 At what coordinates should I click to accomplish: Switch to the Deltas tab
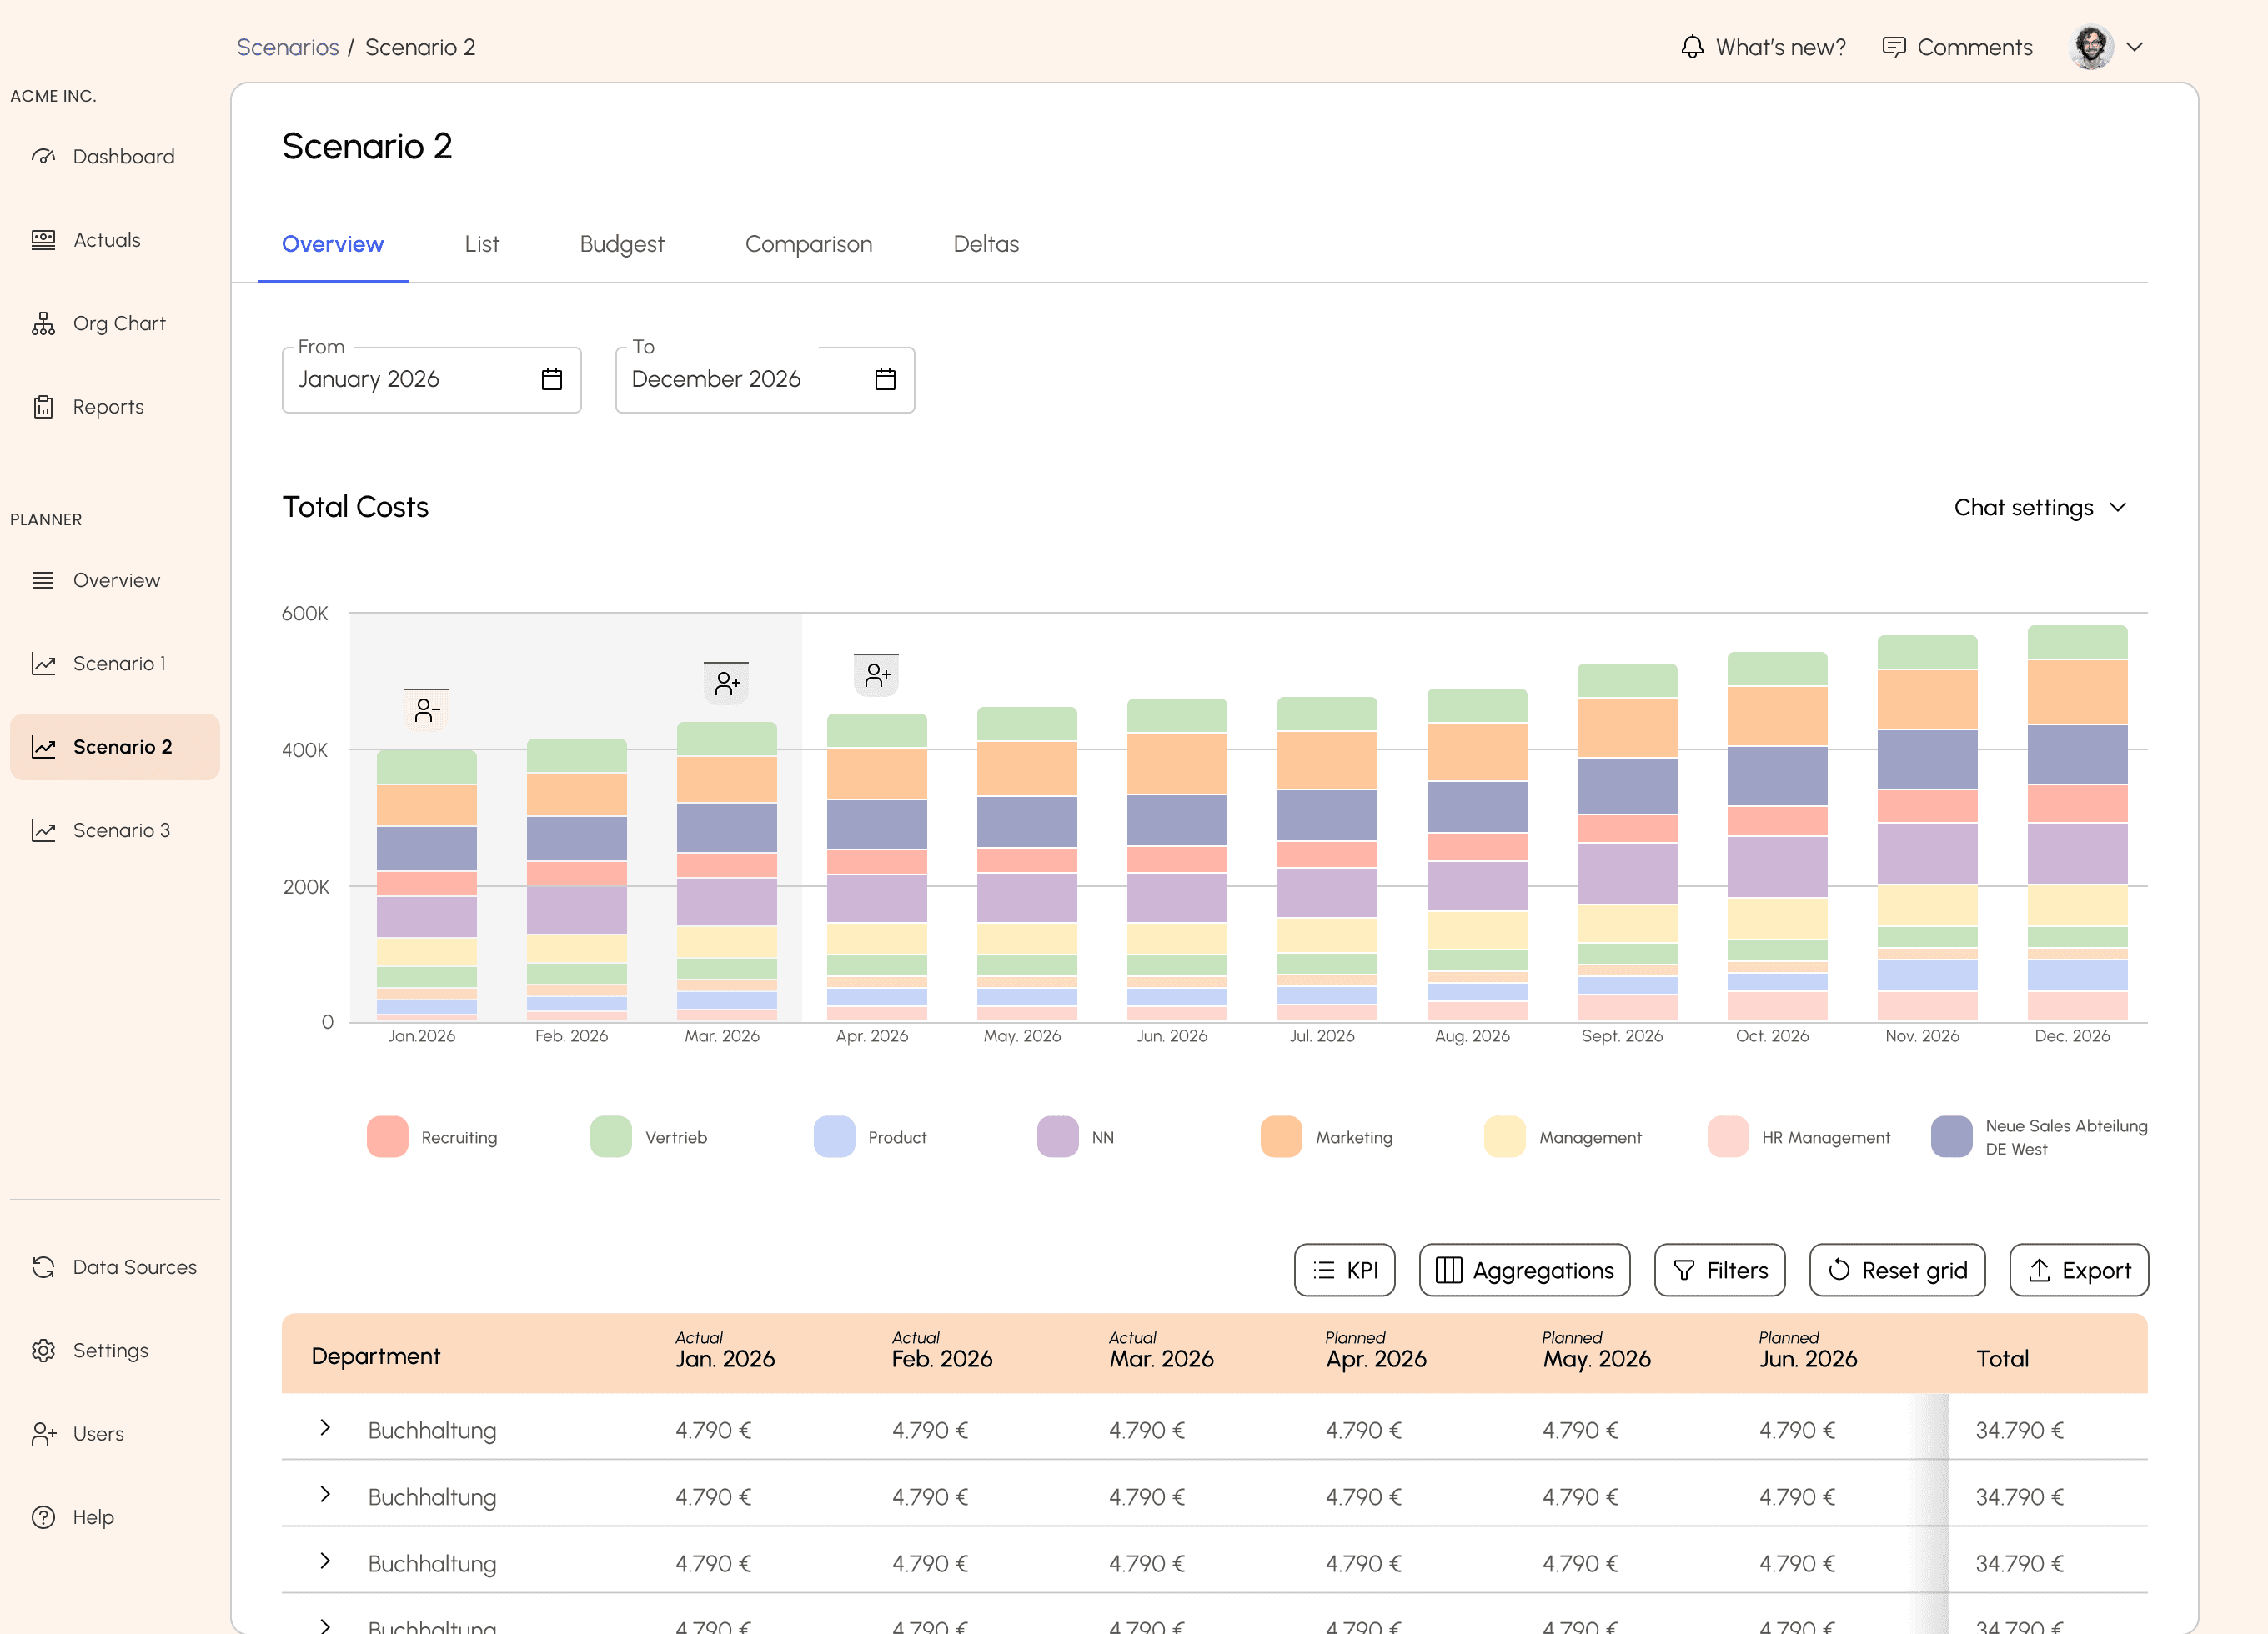(985, 244)
